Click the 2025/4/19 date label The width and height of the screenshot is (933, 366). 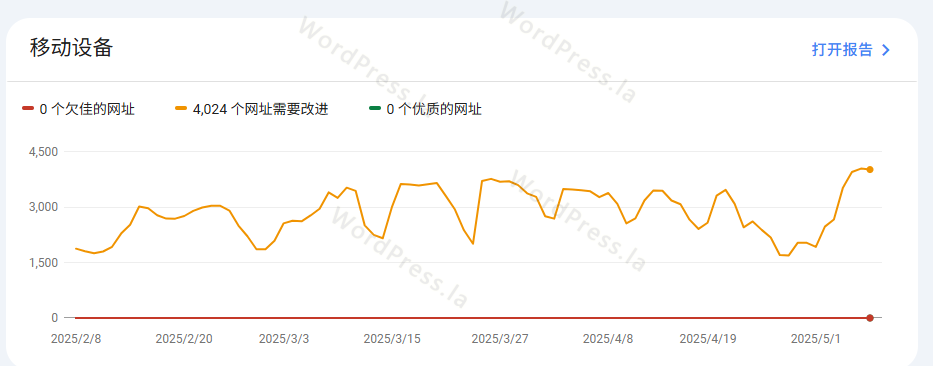click(x=708, y=339)
